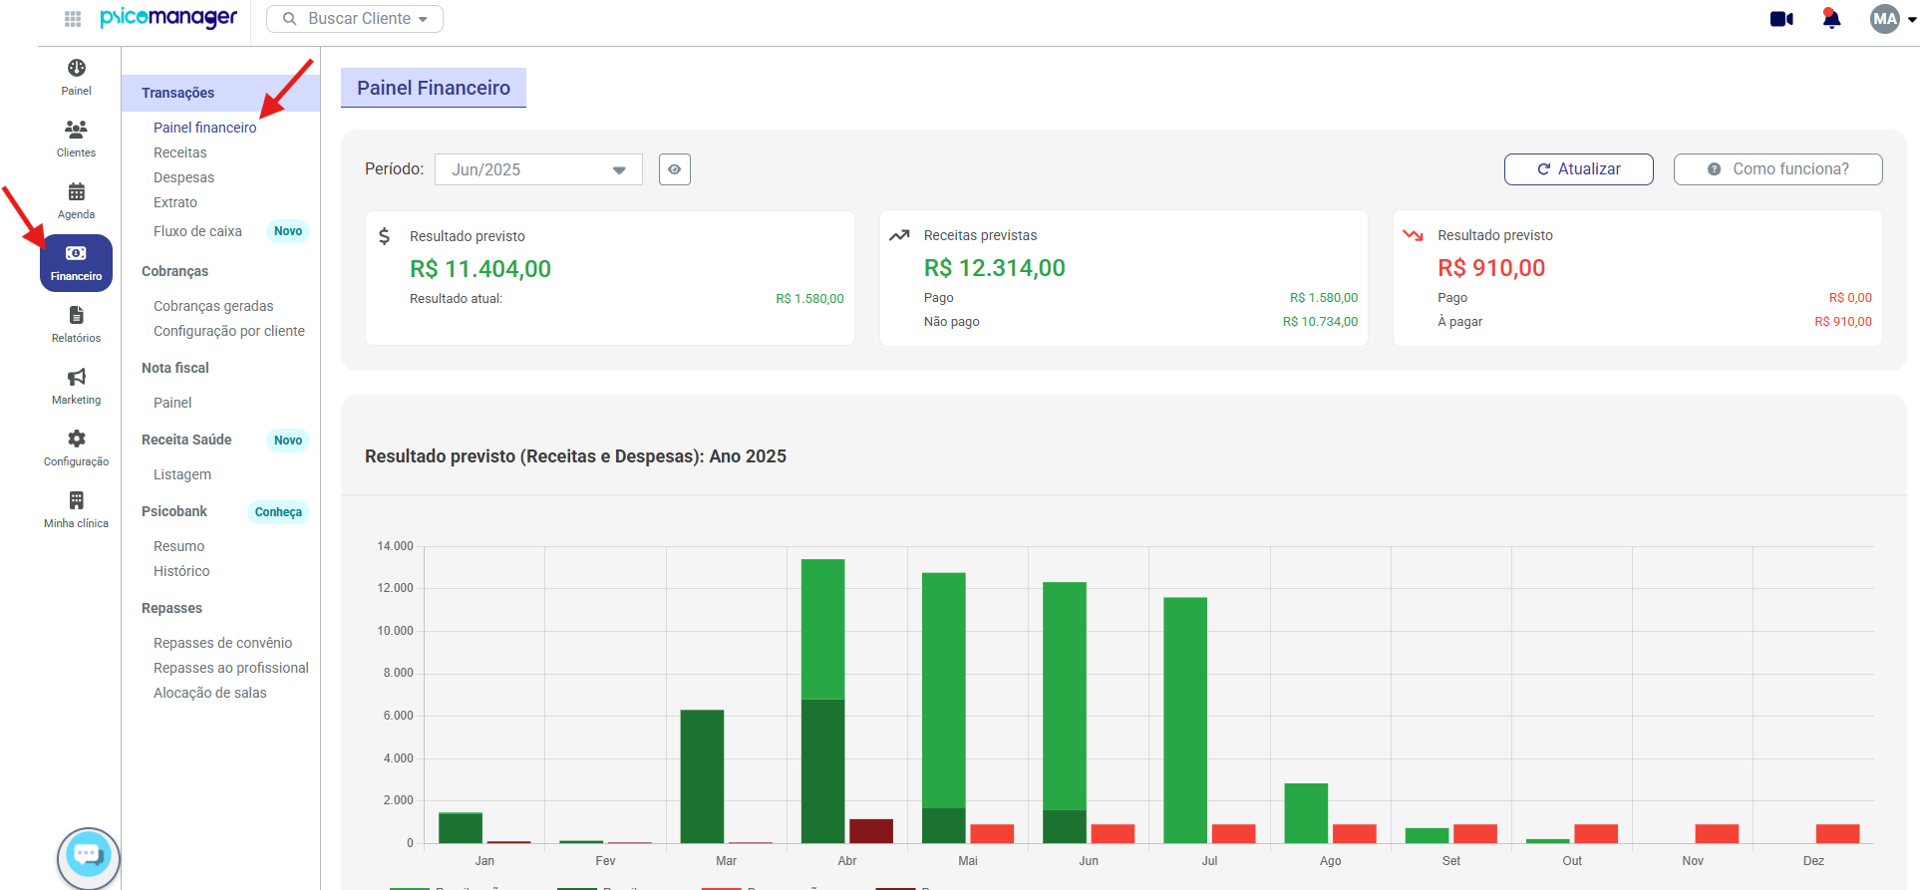Click the tall green Abr revenue bar
This screenshot has height=890, width=1920.
(x=823, y=629)
